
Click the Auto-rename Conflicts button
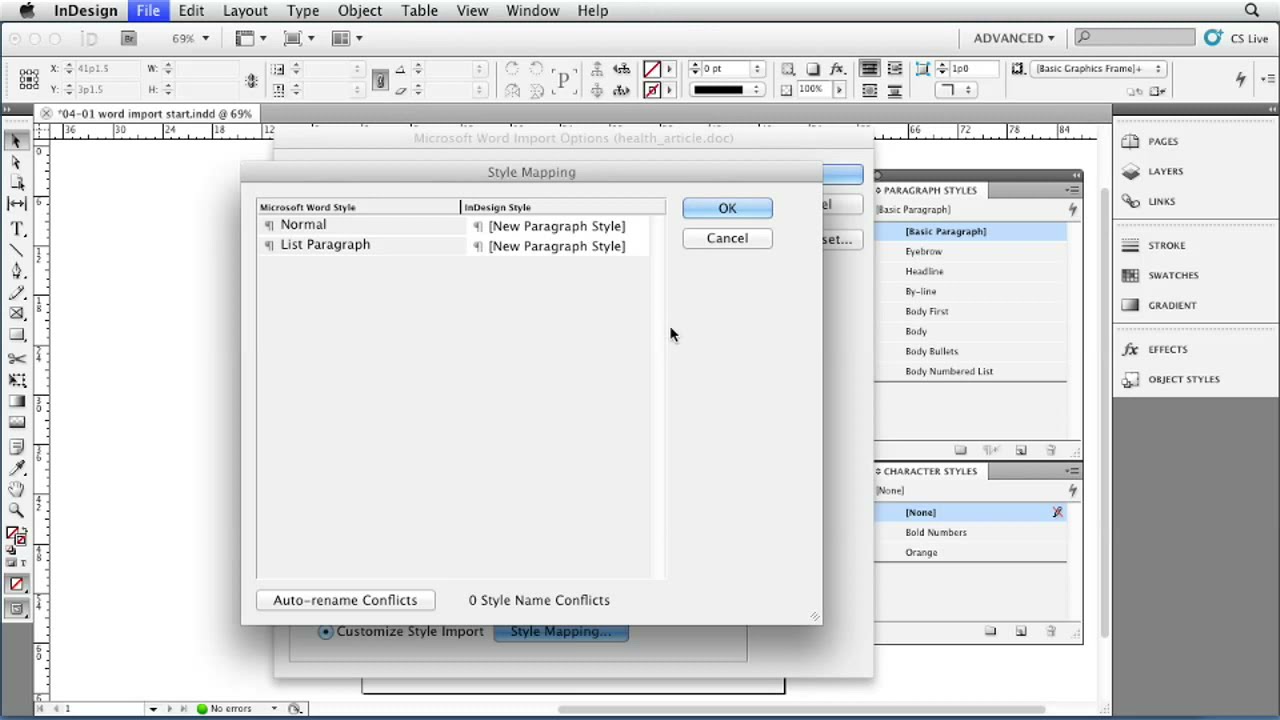[345, 600]
